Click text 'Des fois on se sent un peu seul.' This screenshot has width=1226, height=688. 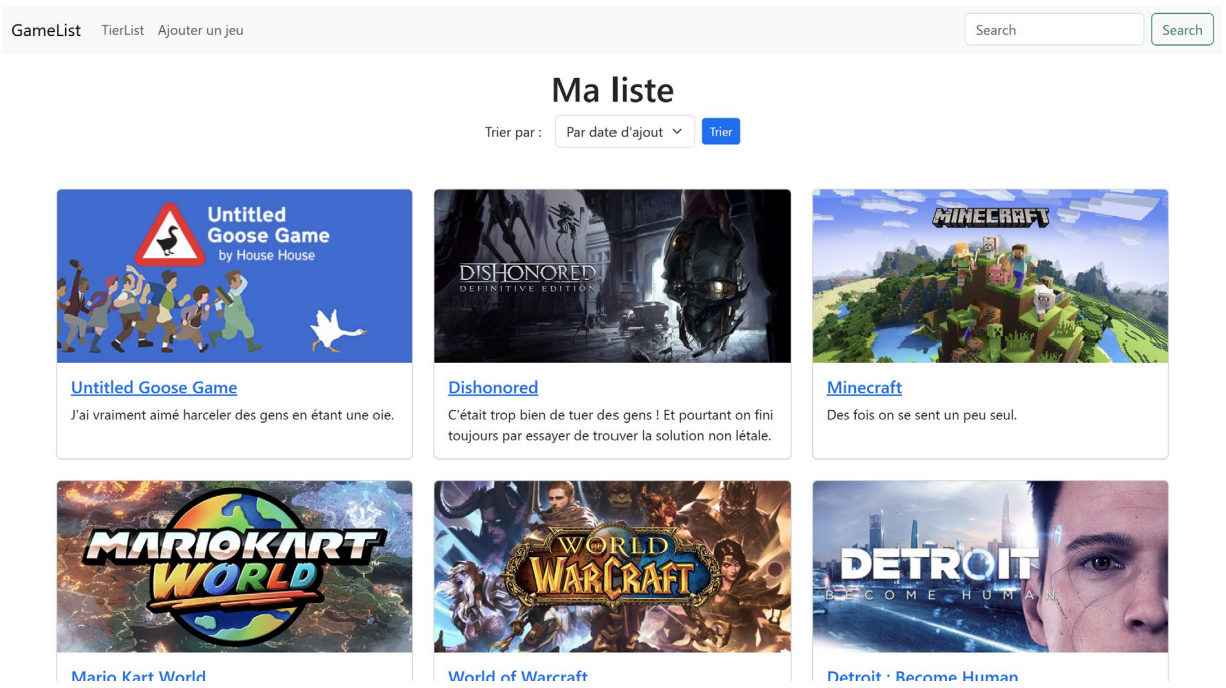[x=922, y=415]
